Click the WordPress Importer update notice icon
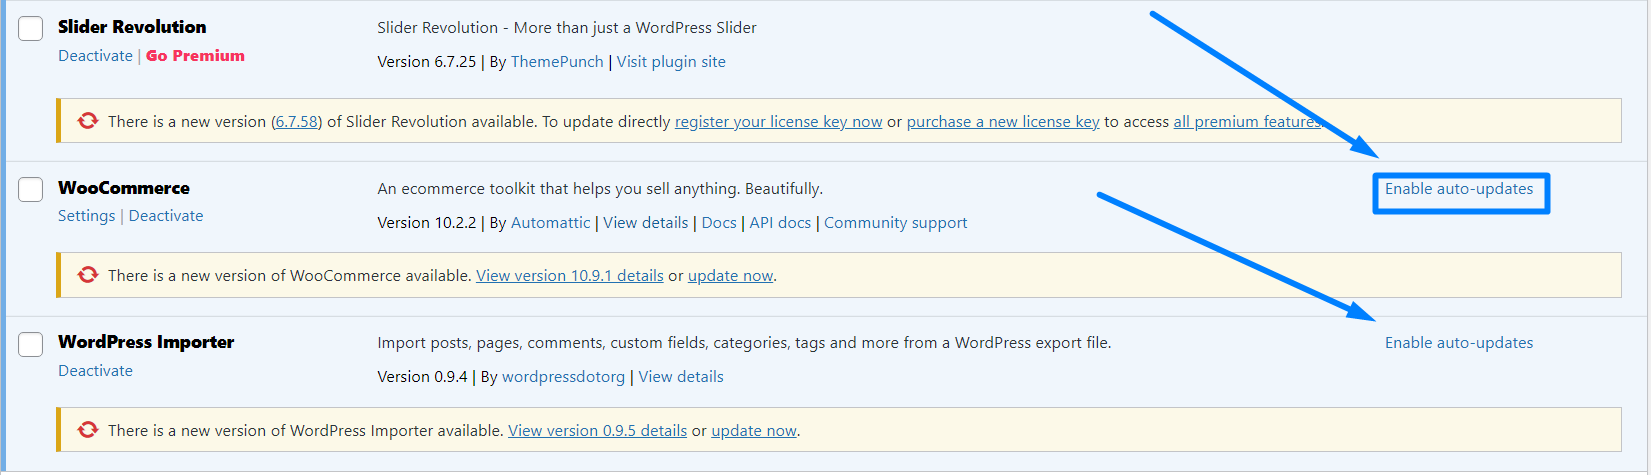 (88, 430)
